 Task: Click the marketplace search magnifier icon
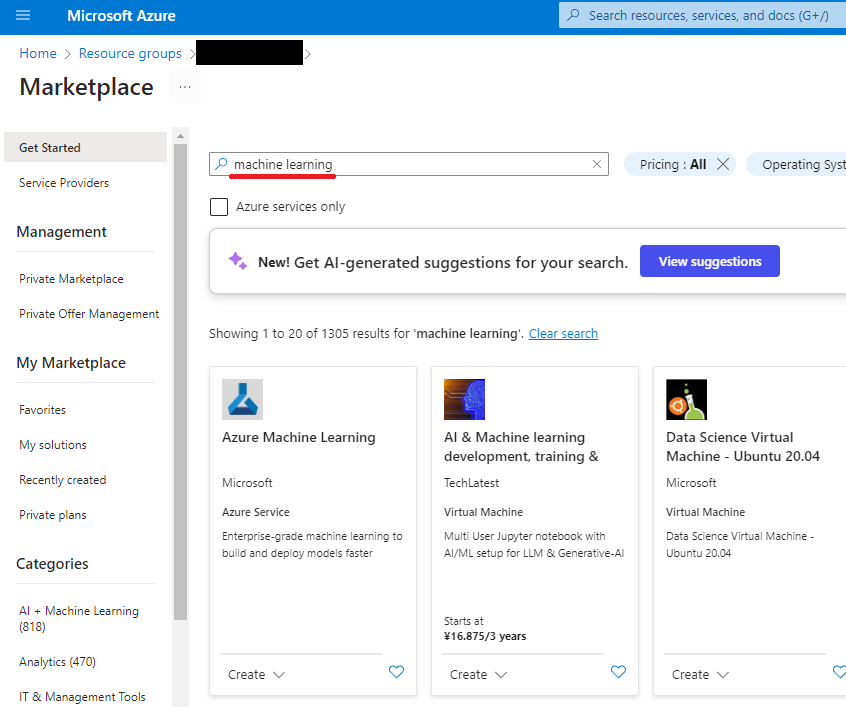coord(221,164)
